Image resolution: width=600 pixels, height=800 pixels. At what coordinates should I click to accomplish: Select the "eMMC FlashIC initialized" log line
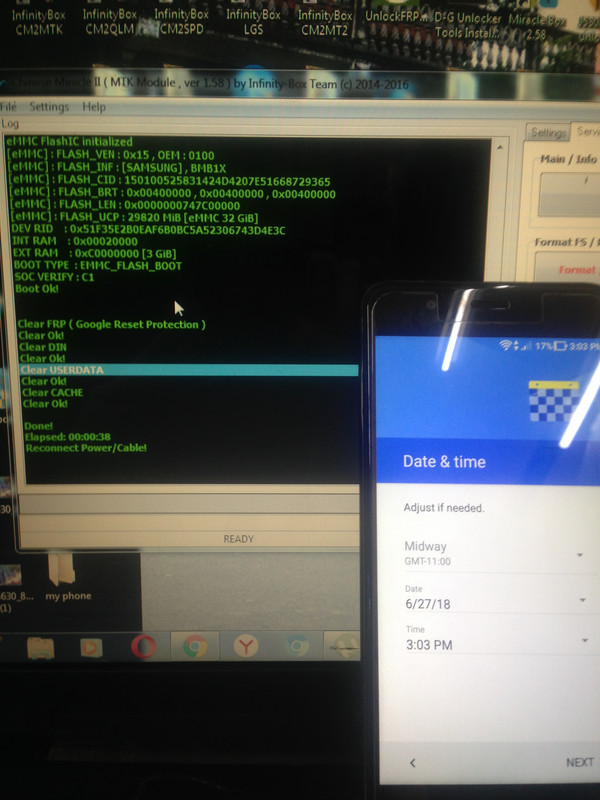[x=69, y=141]
